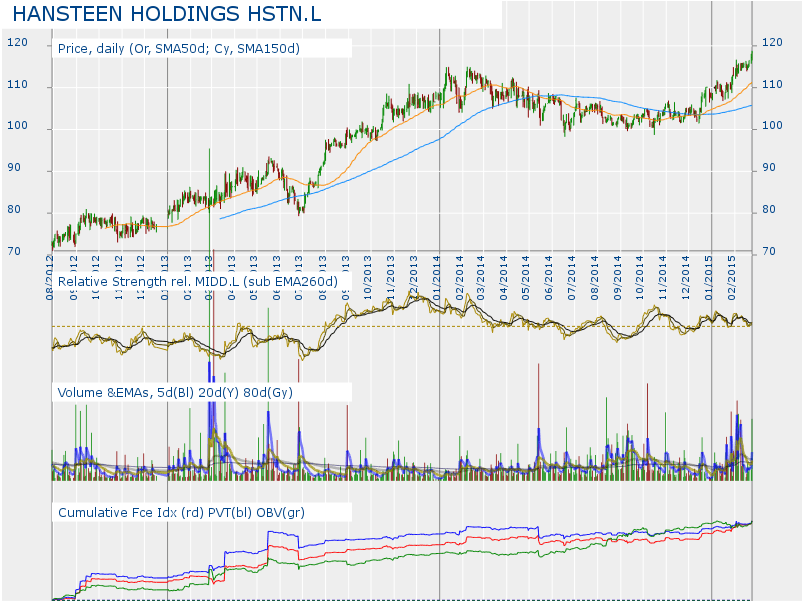Click the 80 value on the left price axis

pyautogui.click(x=14, y=211)
